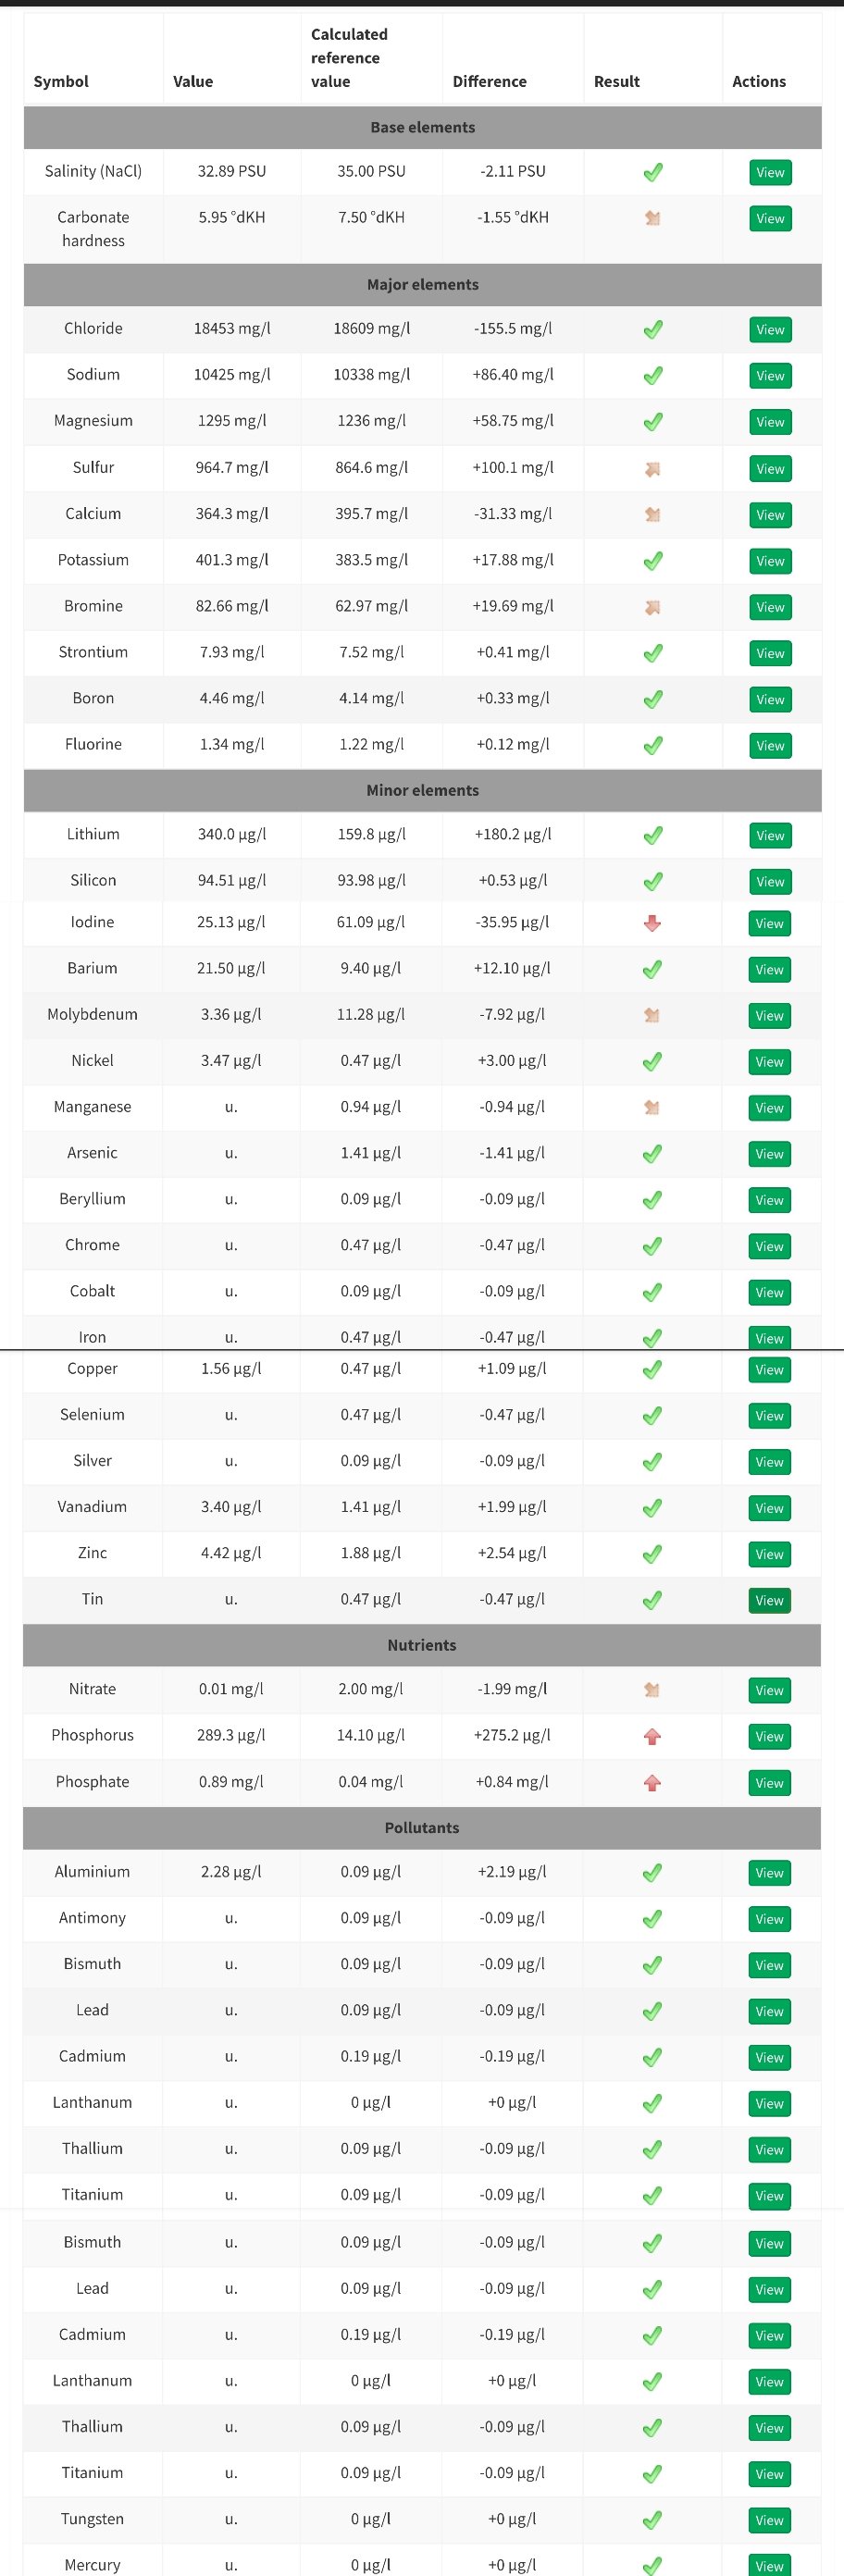View the Iodine measurement details
This screenshot has height=2576, width=844.
(x=769, y=923)
